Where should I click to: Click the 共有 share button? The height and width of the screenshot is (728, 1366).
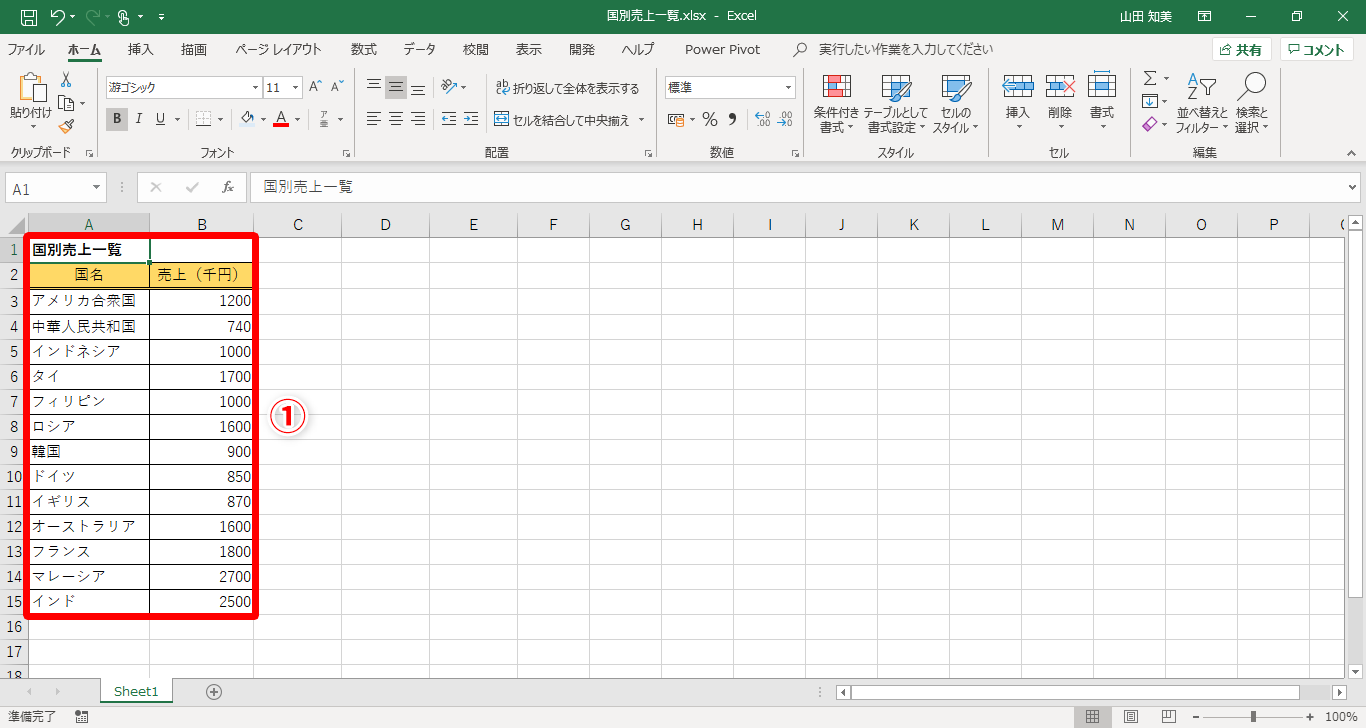[x=1241, y=50]
